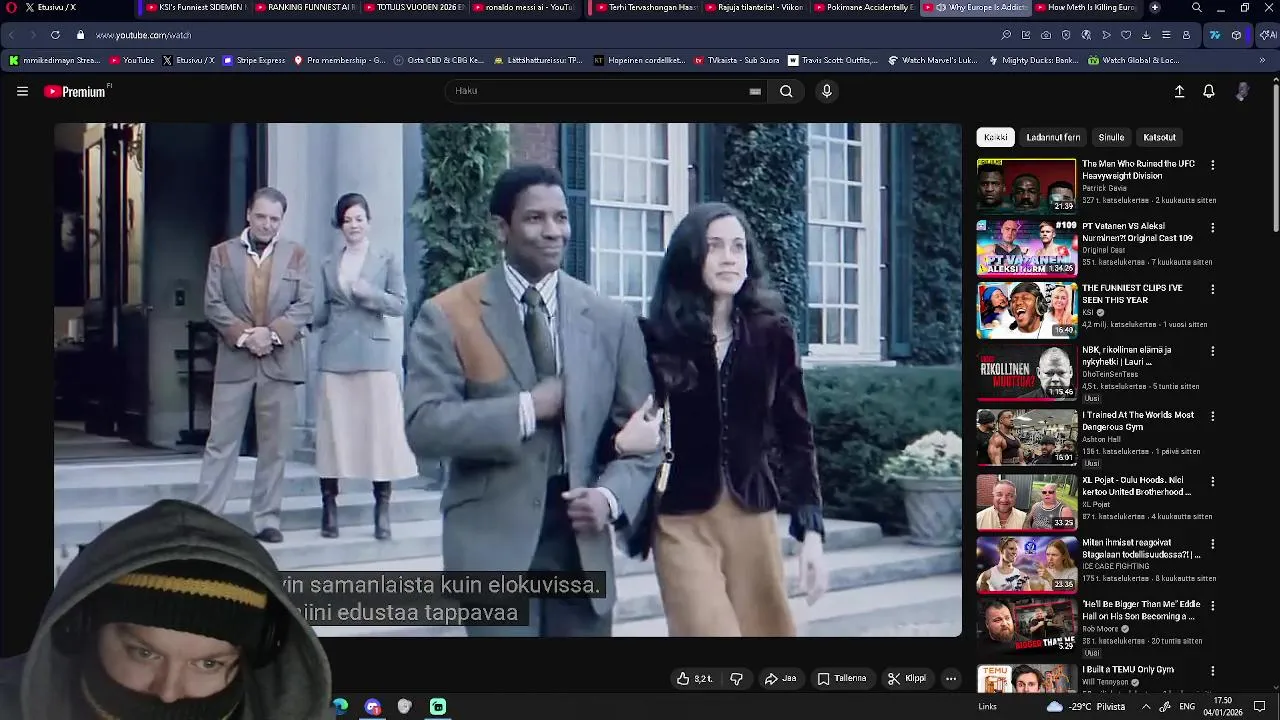
Task: Click the search magnifier button
Action: coord(786,91)
